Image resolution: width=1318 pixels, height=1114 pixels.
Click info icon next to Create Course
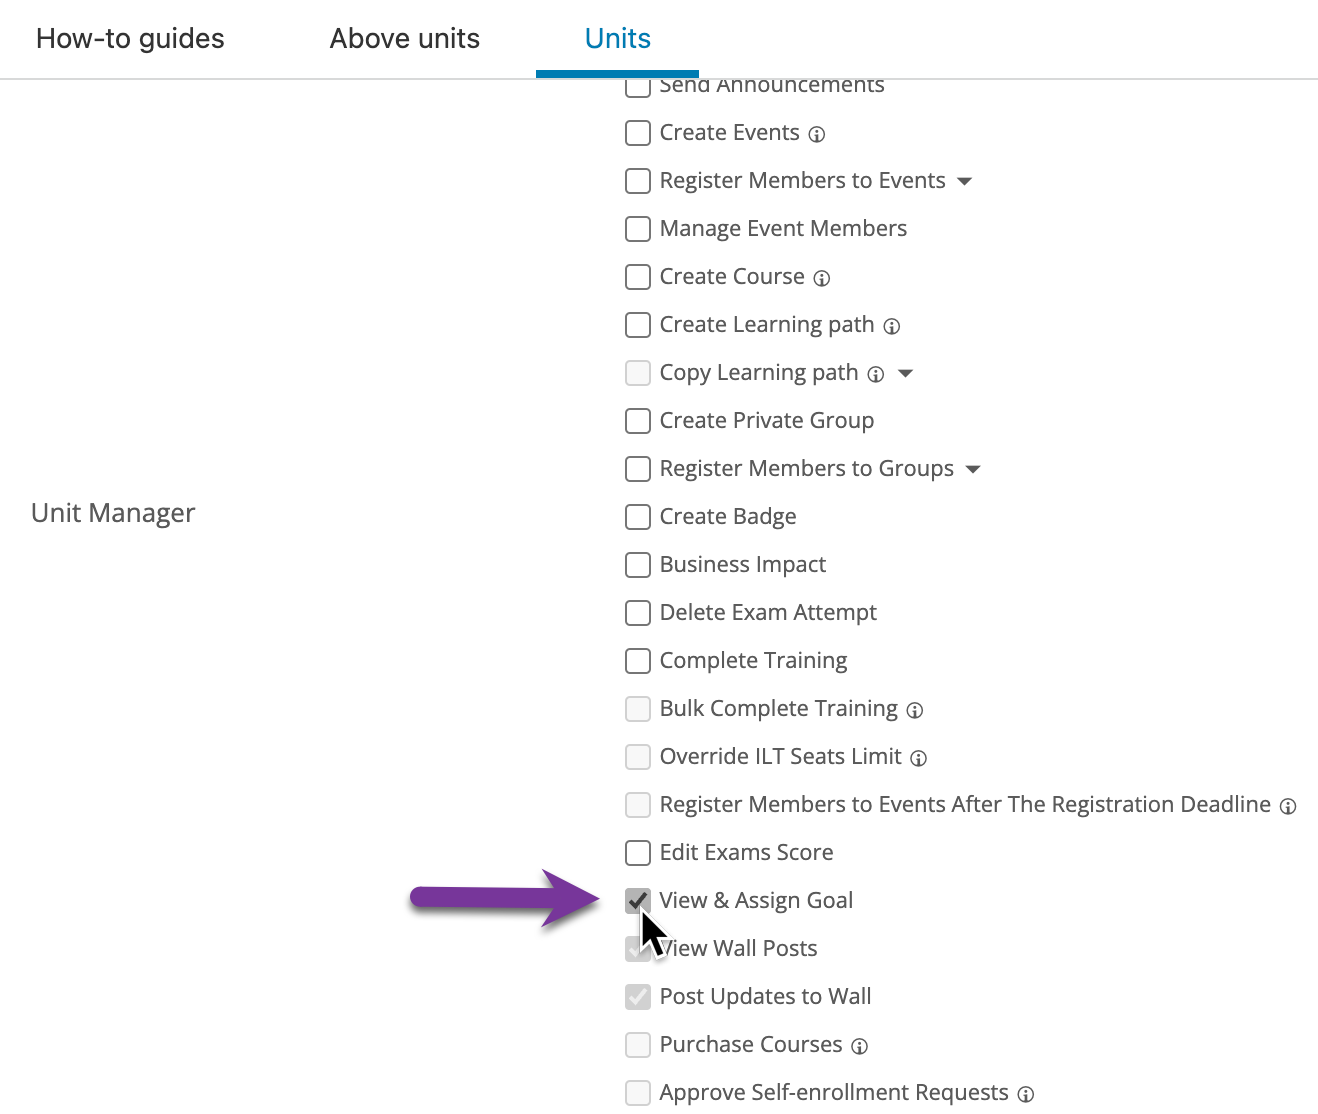click(822, 278)
